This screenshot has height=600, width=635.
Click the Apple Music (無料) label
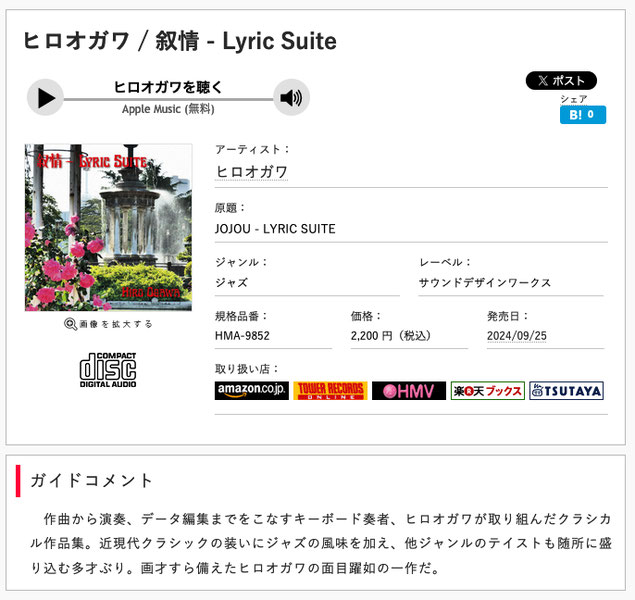click(x=168, y=109)
